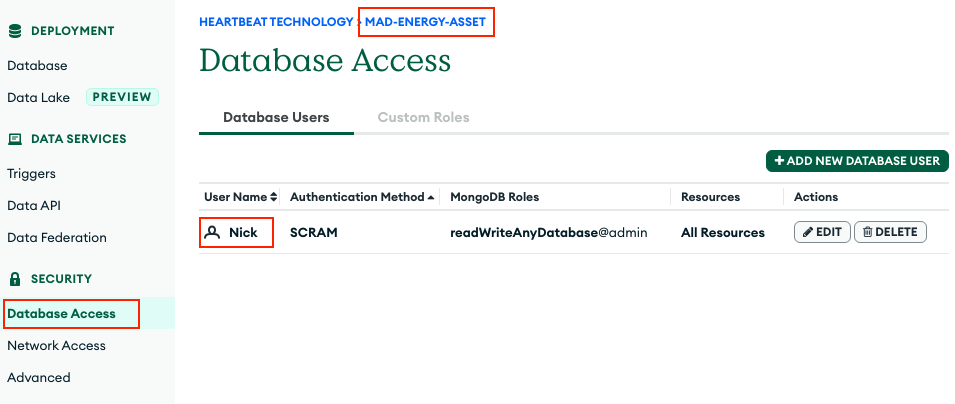Click the Security padlock icon
Image resolution: width=955 pixels, height=404 pixels.
(x=15, y=279)
